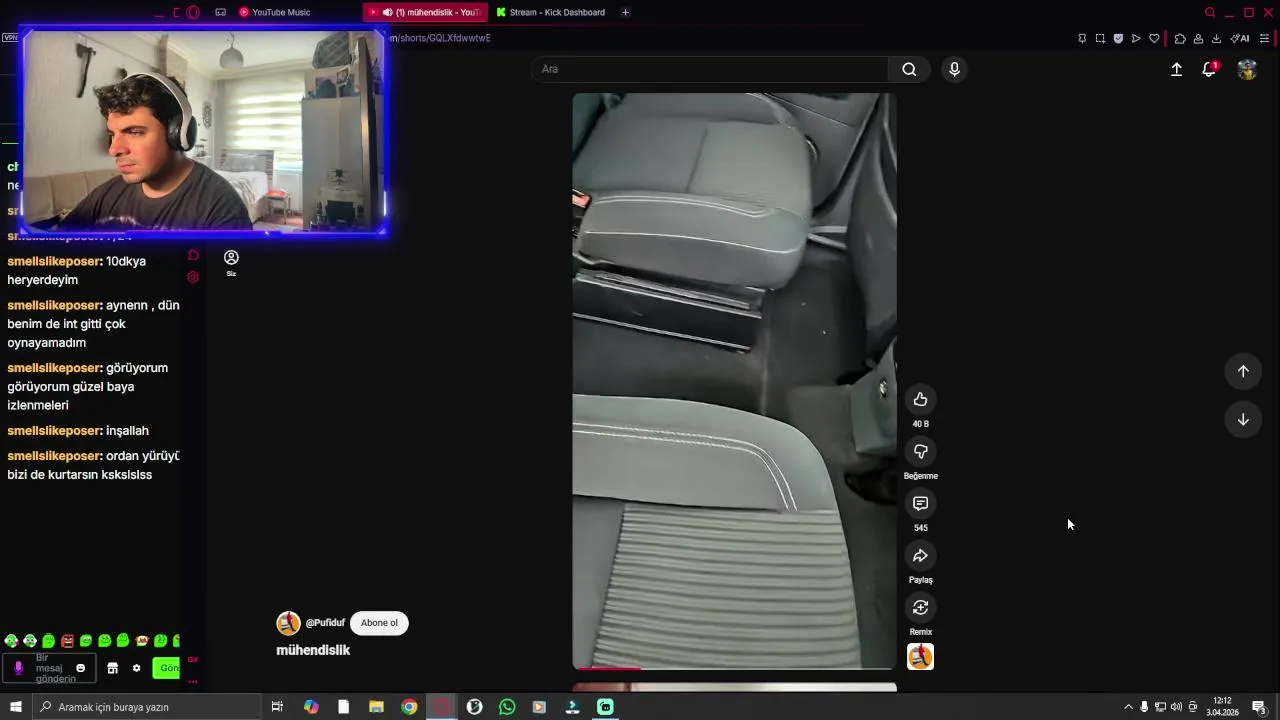Send the chat message with Gön button
Screen dimensions: 1280x720
[x=166, y=668]
